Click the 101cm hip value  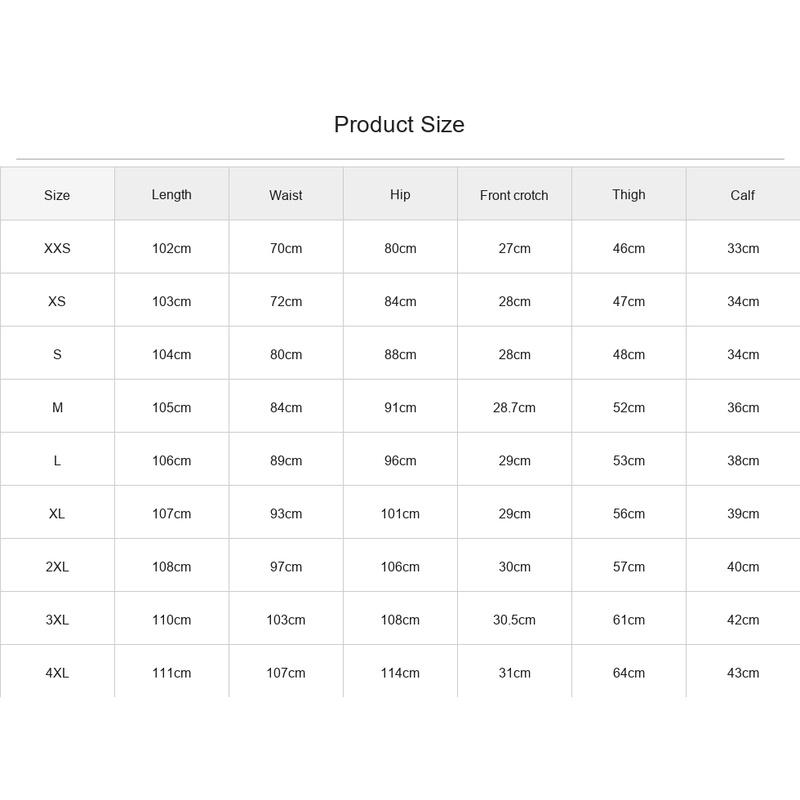coord(400,513)
